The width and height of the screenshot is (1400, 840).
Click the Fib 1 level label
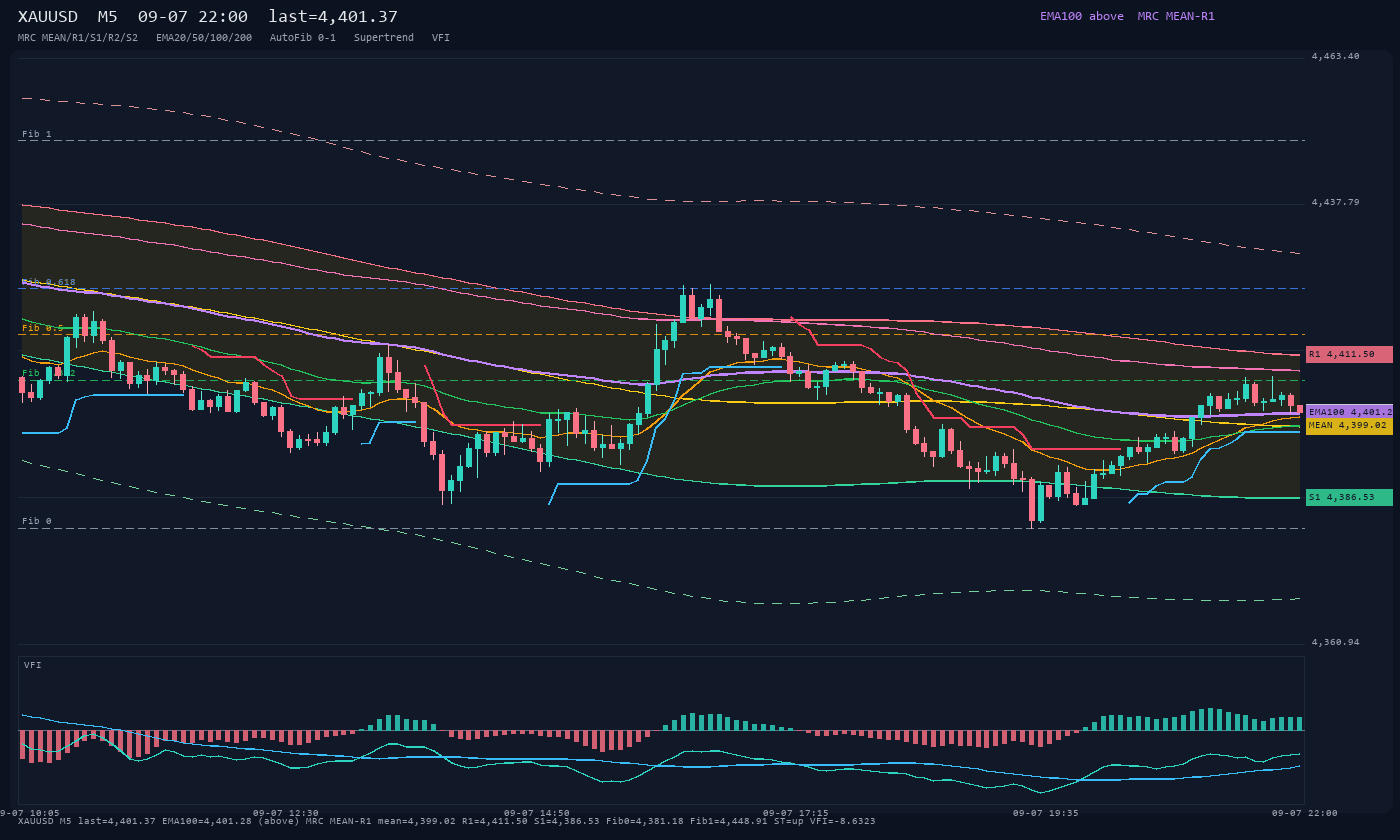(x=37, y=134)
